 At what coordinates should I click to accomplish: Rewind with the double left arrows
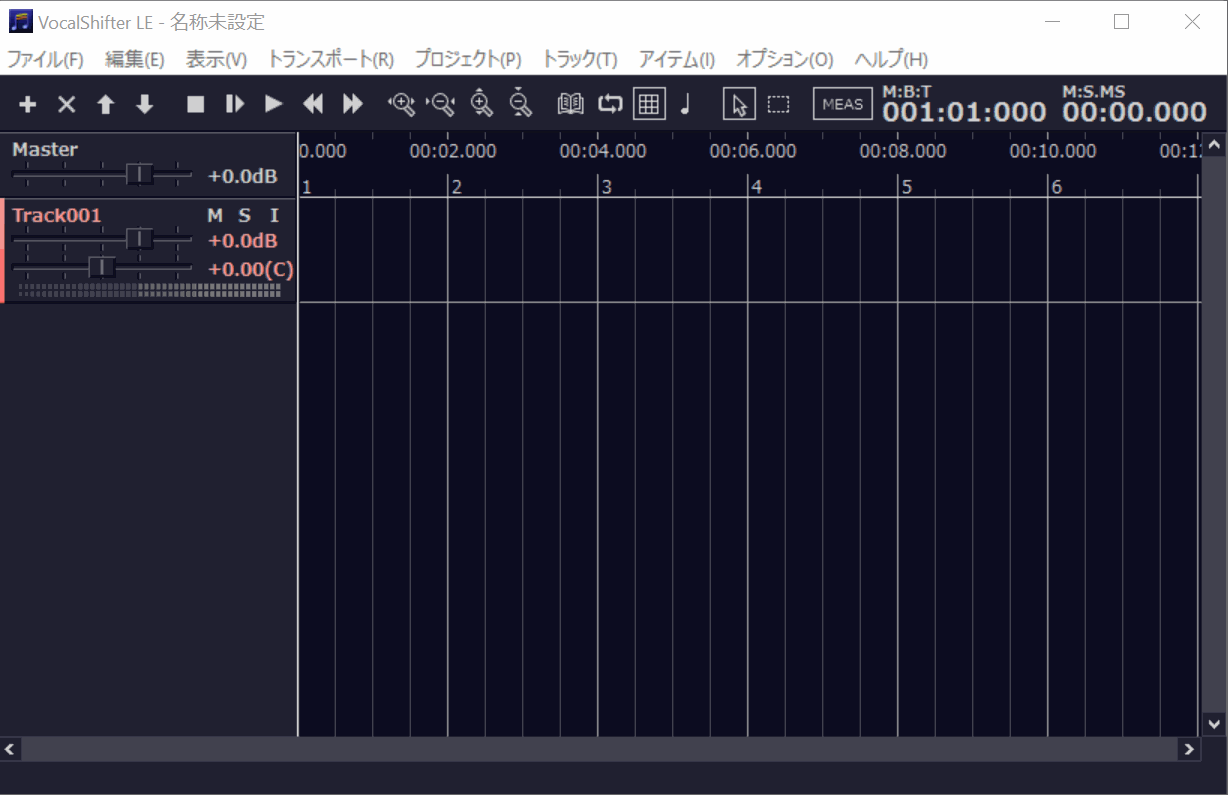314,104
